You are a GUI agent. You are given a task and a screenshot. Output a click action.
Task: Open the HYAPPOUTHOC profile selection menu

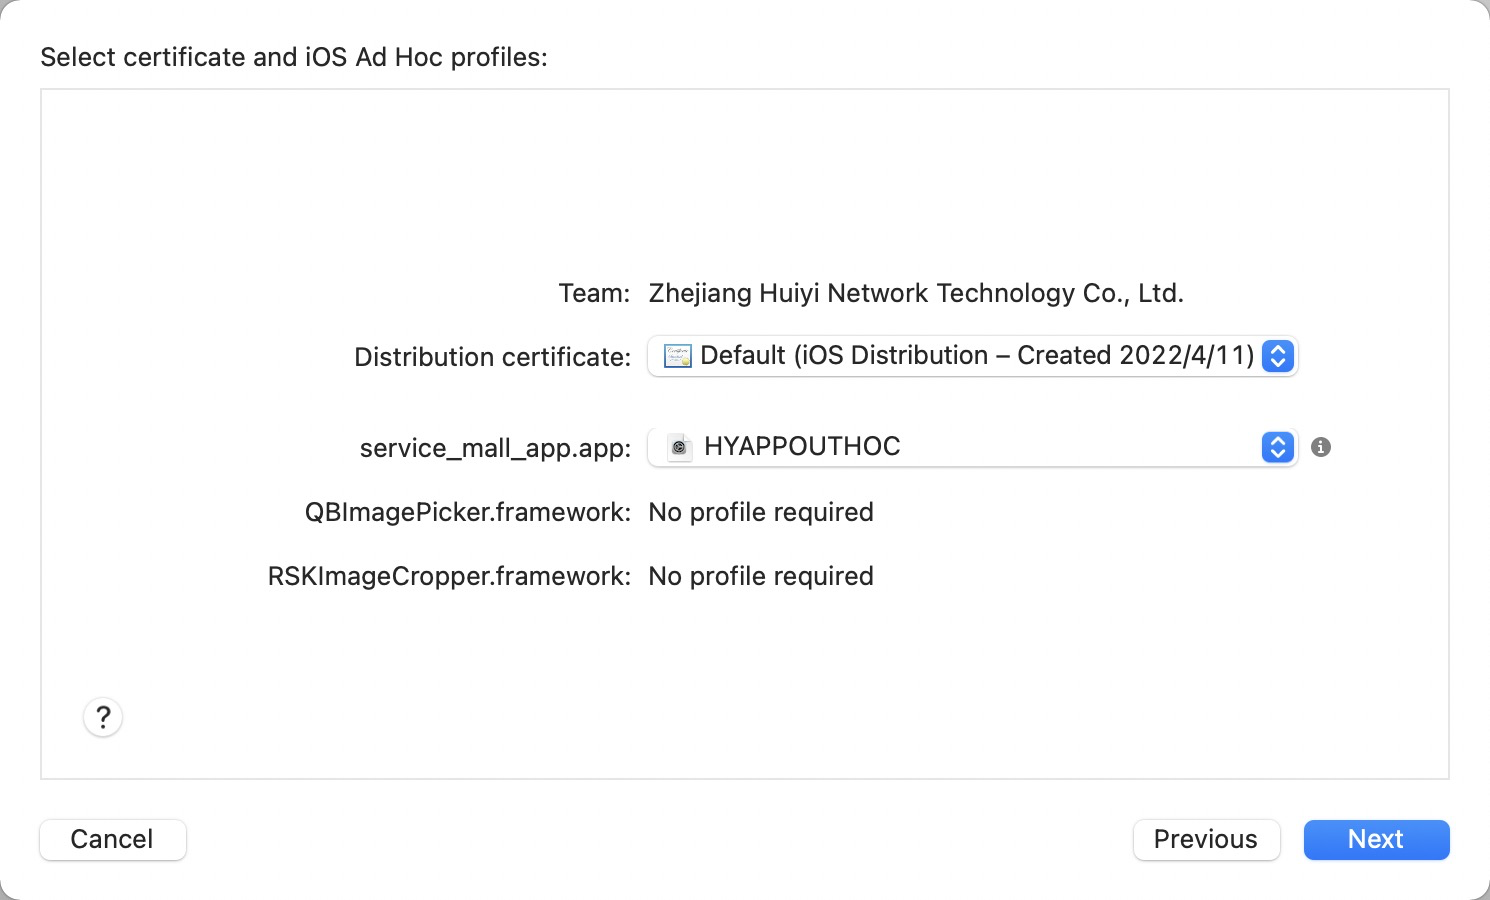[960, 447]
